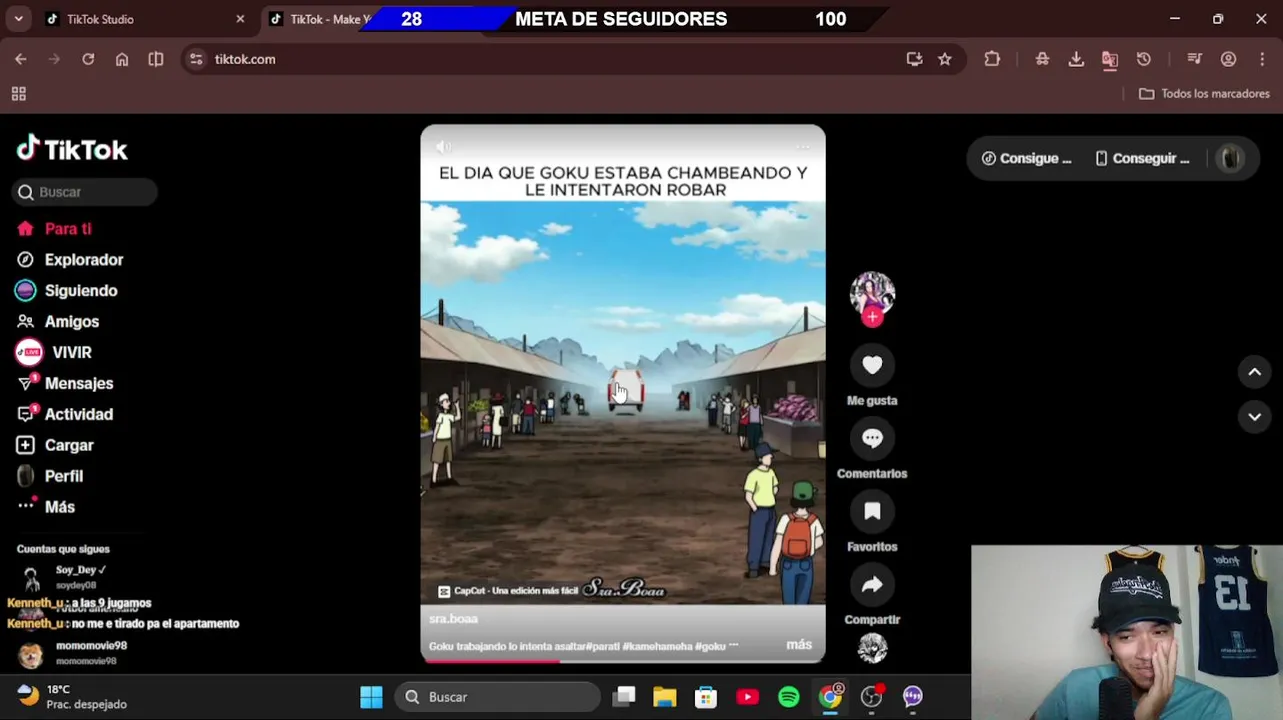Expand the Más options in sidebar
The width and height of the screenshot is (1283, 720).
(x=46, y=507)
